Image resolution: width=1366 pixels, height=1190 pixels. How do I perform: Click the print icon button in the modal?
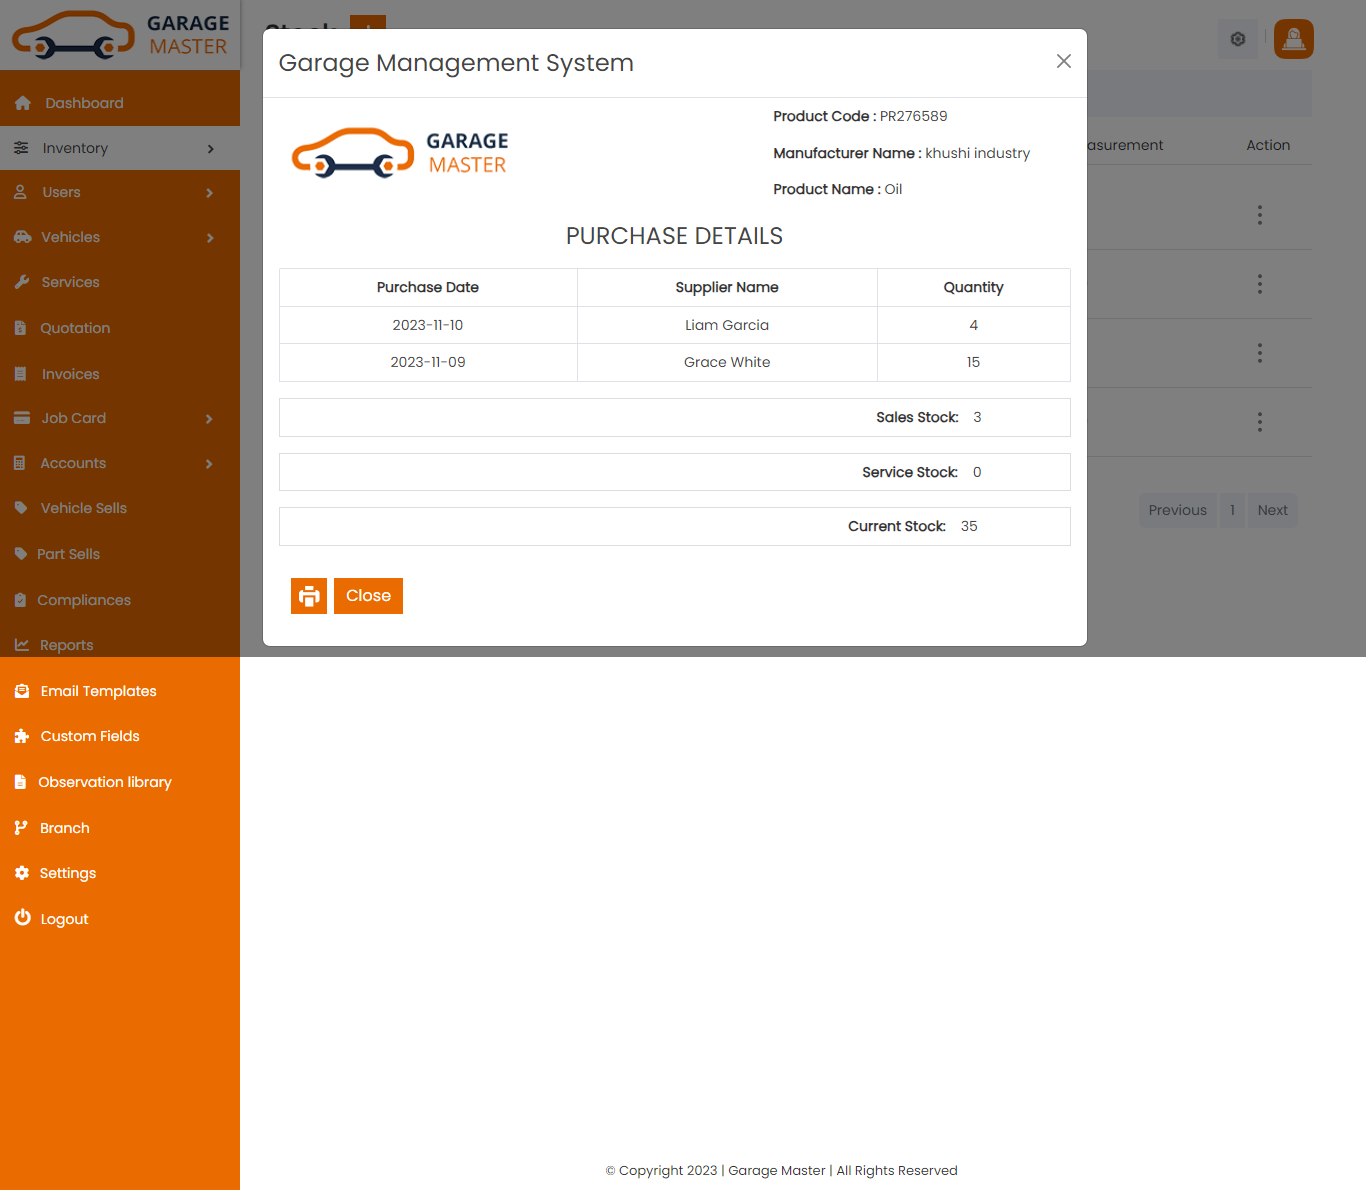[309, 596]
